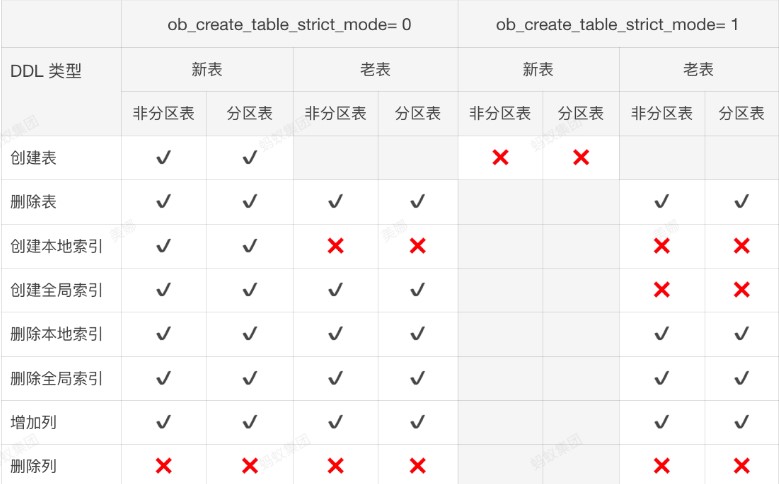Click the first red X in 创建本地索引 row

[x=336, y=245]
